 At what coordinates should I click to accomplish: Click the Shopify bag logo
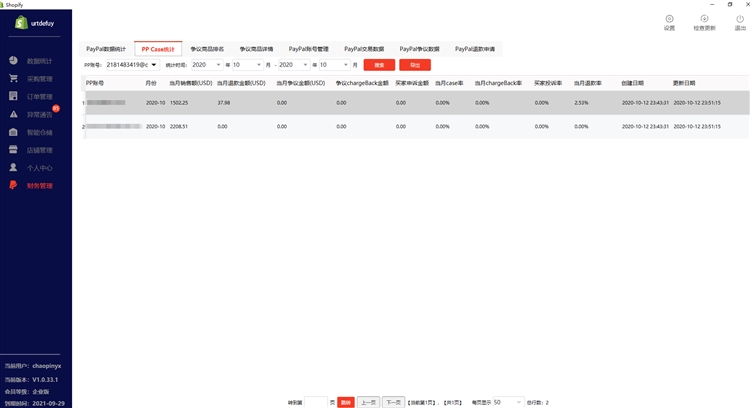pyautogui.click(x=21, y=22)
